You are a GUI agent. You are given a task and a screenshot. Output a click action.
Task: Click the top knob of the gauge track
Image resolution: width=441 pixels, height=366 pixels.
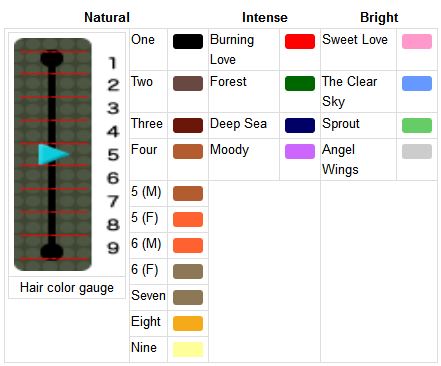pos(52,58)
